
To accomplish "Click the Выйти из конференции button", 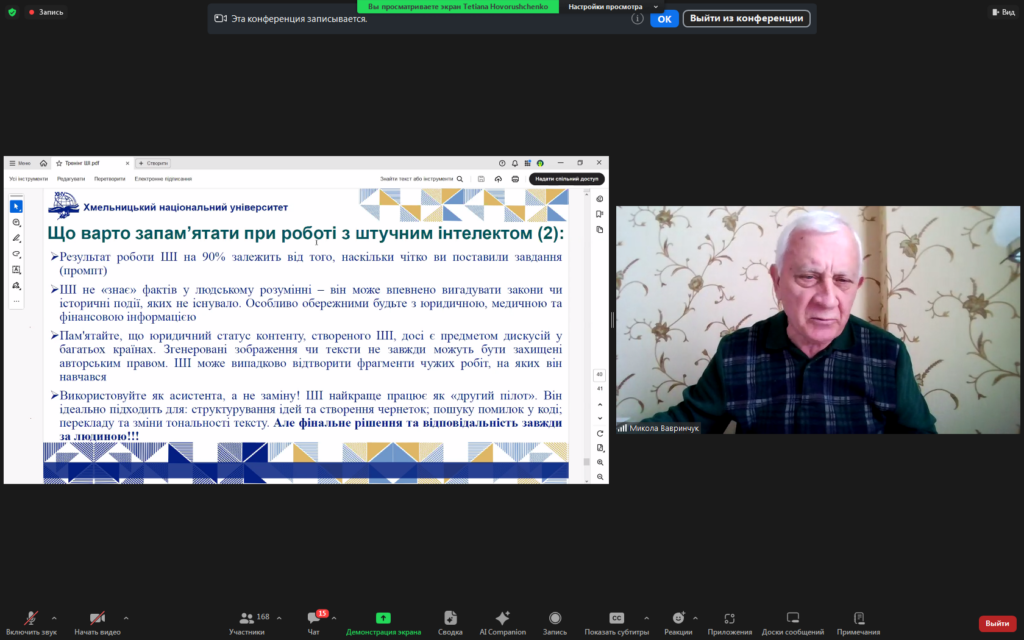I will pyautogui.click(x=746, y=18).
